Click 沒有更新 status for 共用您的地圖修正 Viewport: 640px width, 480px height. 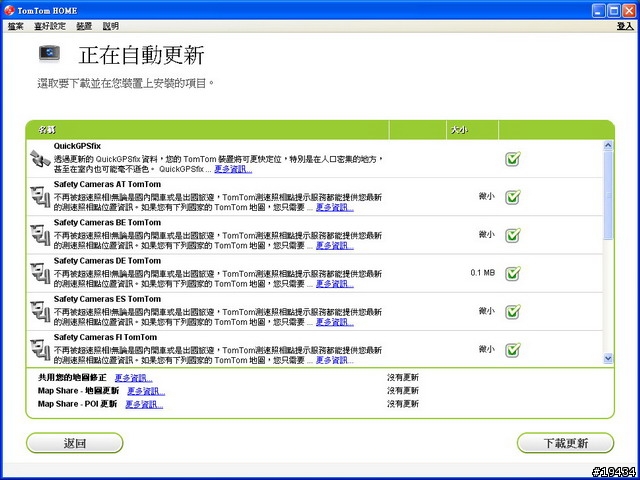[x=403, y=378]
